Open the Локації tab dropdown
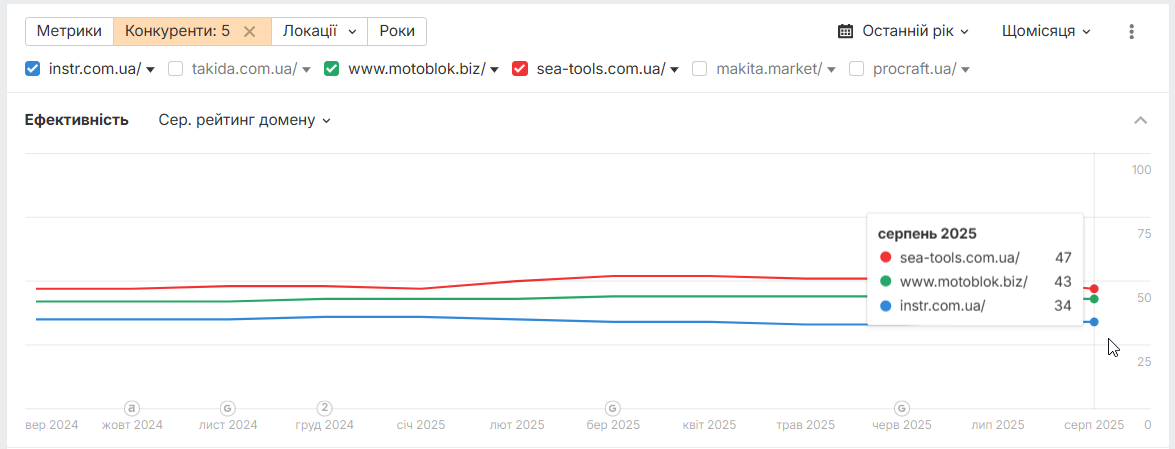 pos(319,31)
